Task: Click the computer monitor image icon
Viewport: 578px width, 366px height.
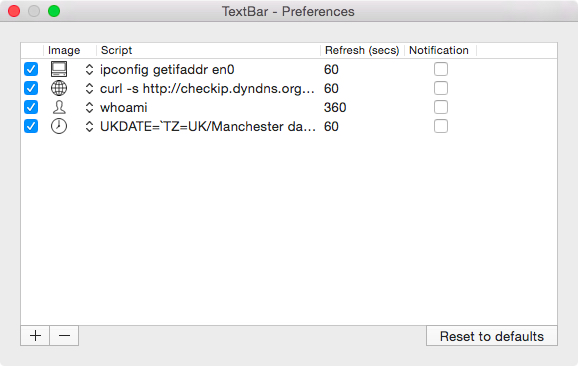Action: pos(59,69)
